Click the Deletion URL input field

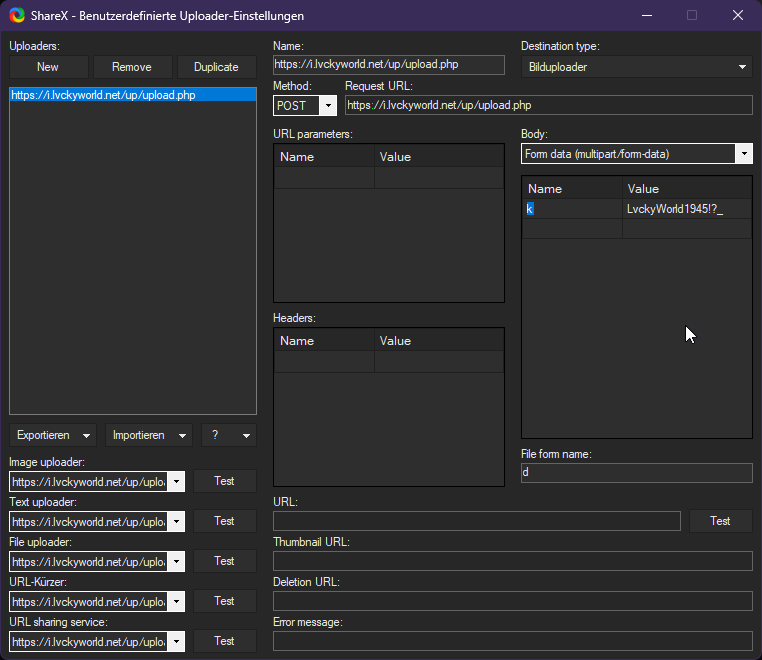pyautogui.click(x=512, y=601)
